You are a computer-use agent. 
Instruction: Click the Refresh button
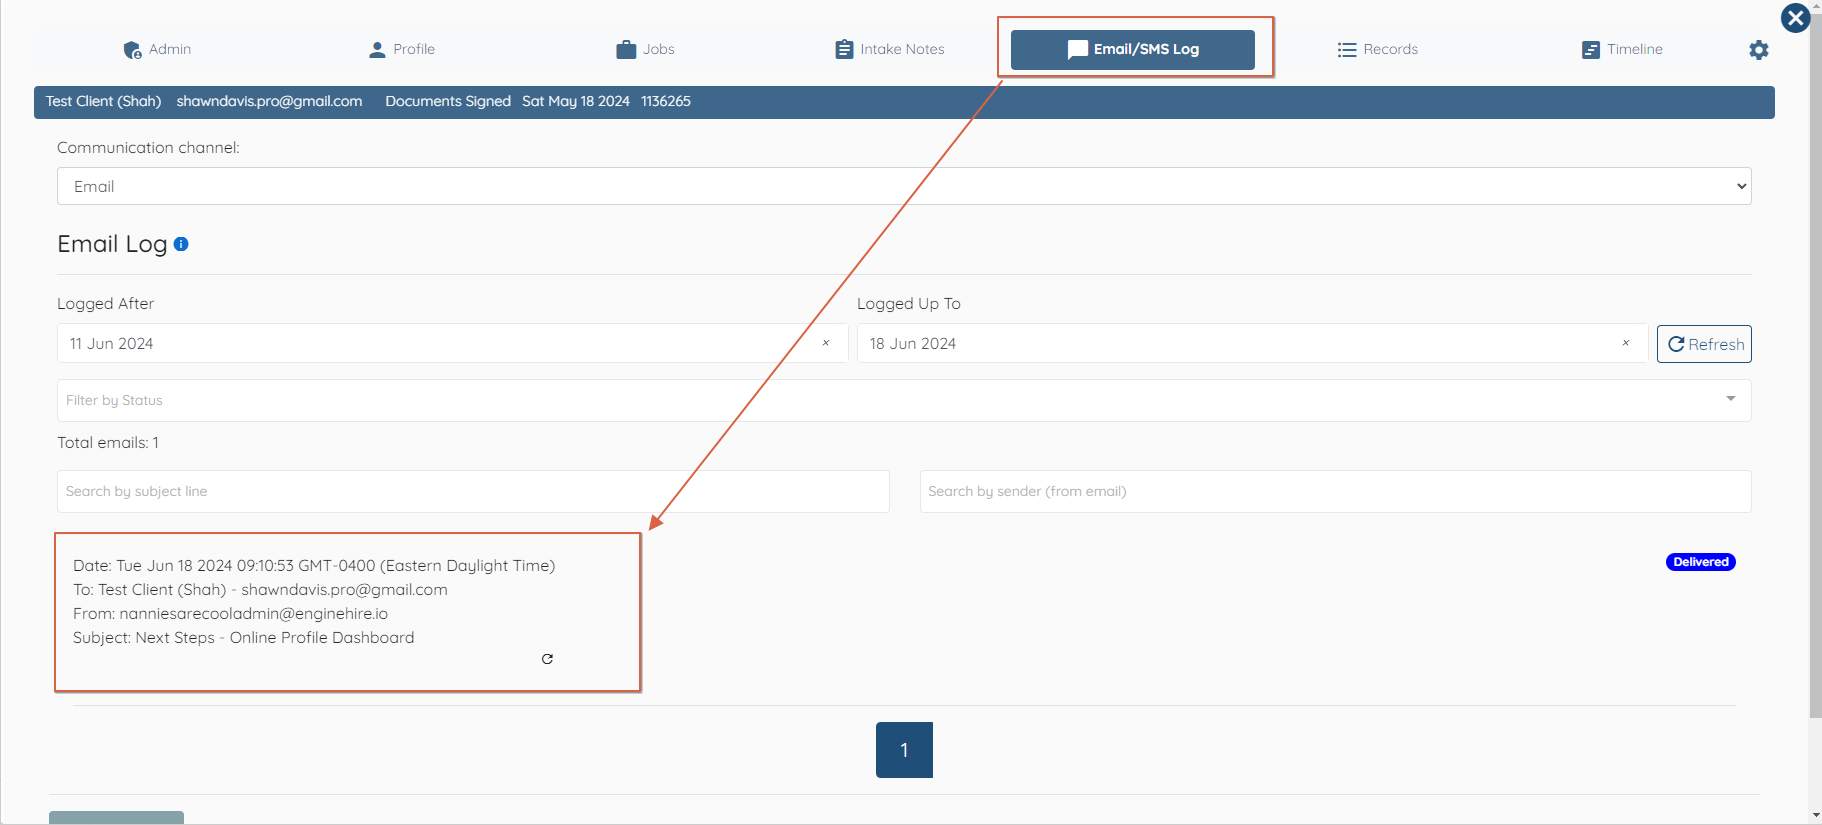pos(1704,344)
